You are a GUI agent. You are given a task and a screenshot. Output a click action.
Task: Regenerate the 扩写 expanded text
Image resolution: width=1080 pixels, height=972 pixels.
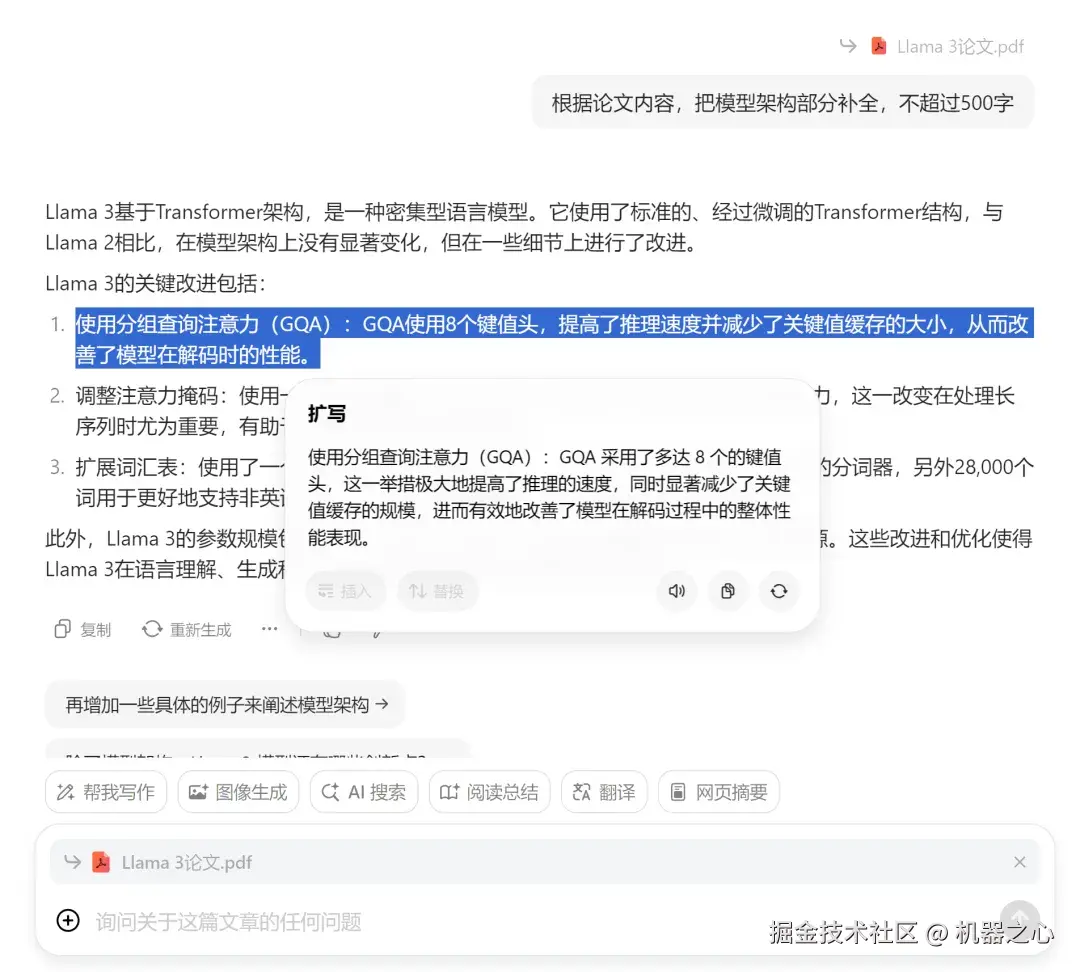tap(779, 591)
